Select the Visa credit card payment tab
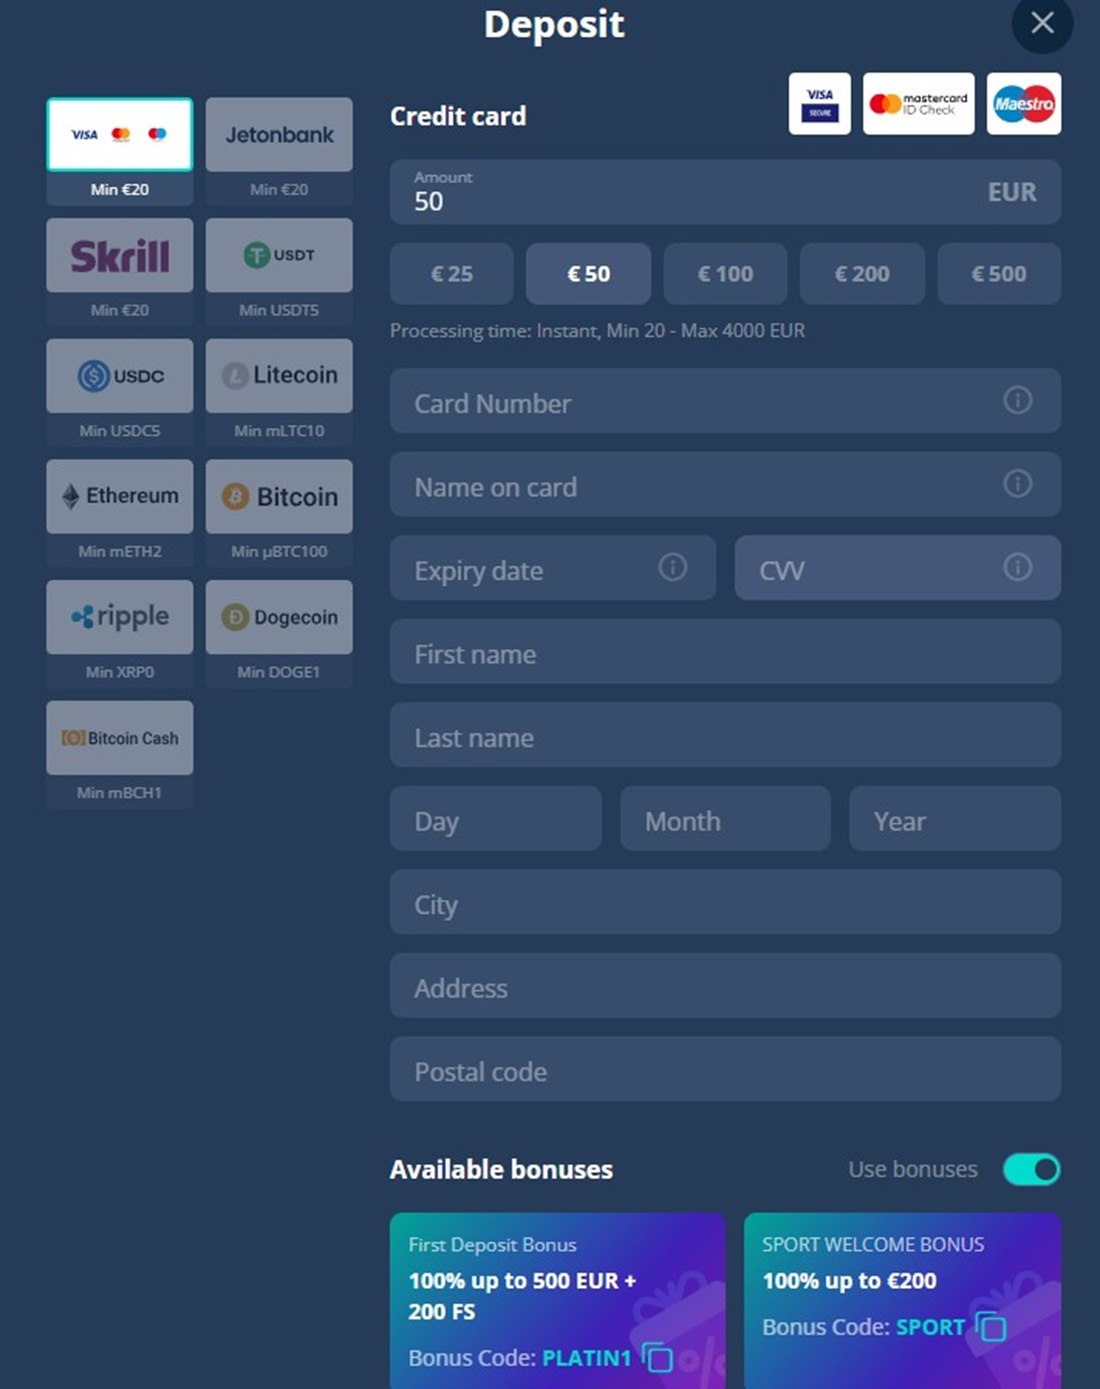This screenshot has height=1389, width=1100. pyautogui.click(x=120, y=135)
